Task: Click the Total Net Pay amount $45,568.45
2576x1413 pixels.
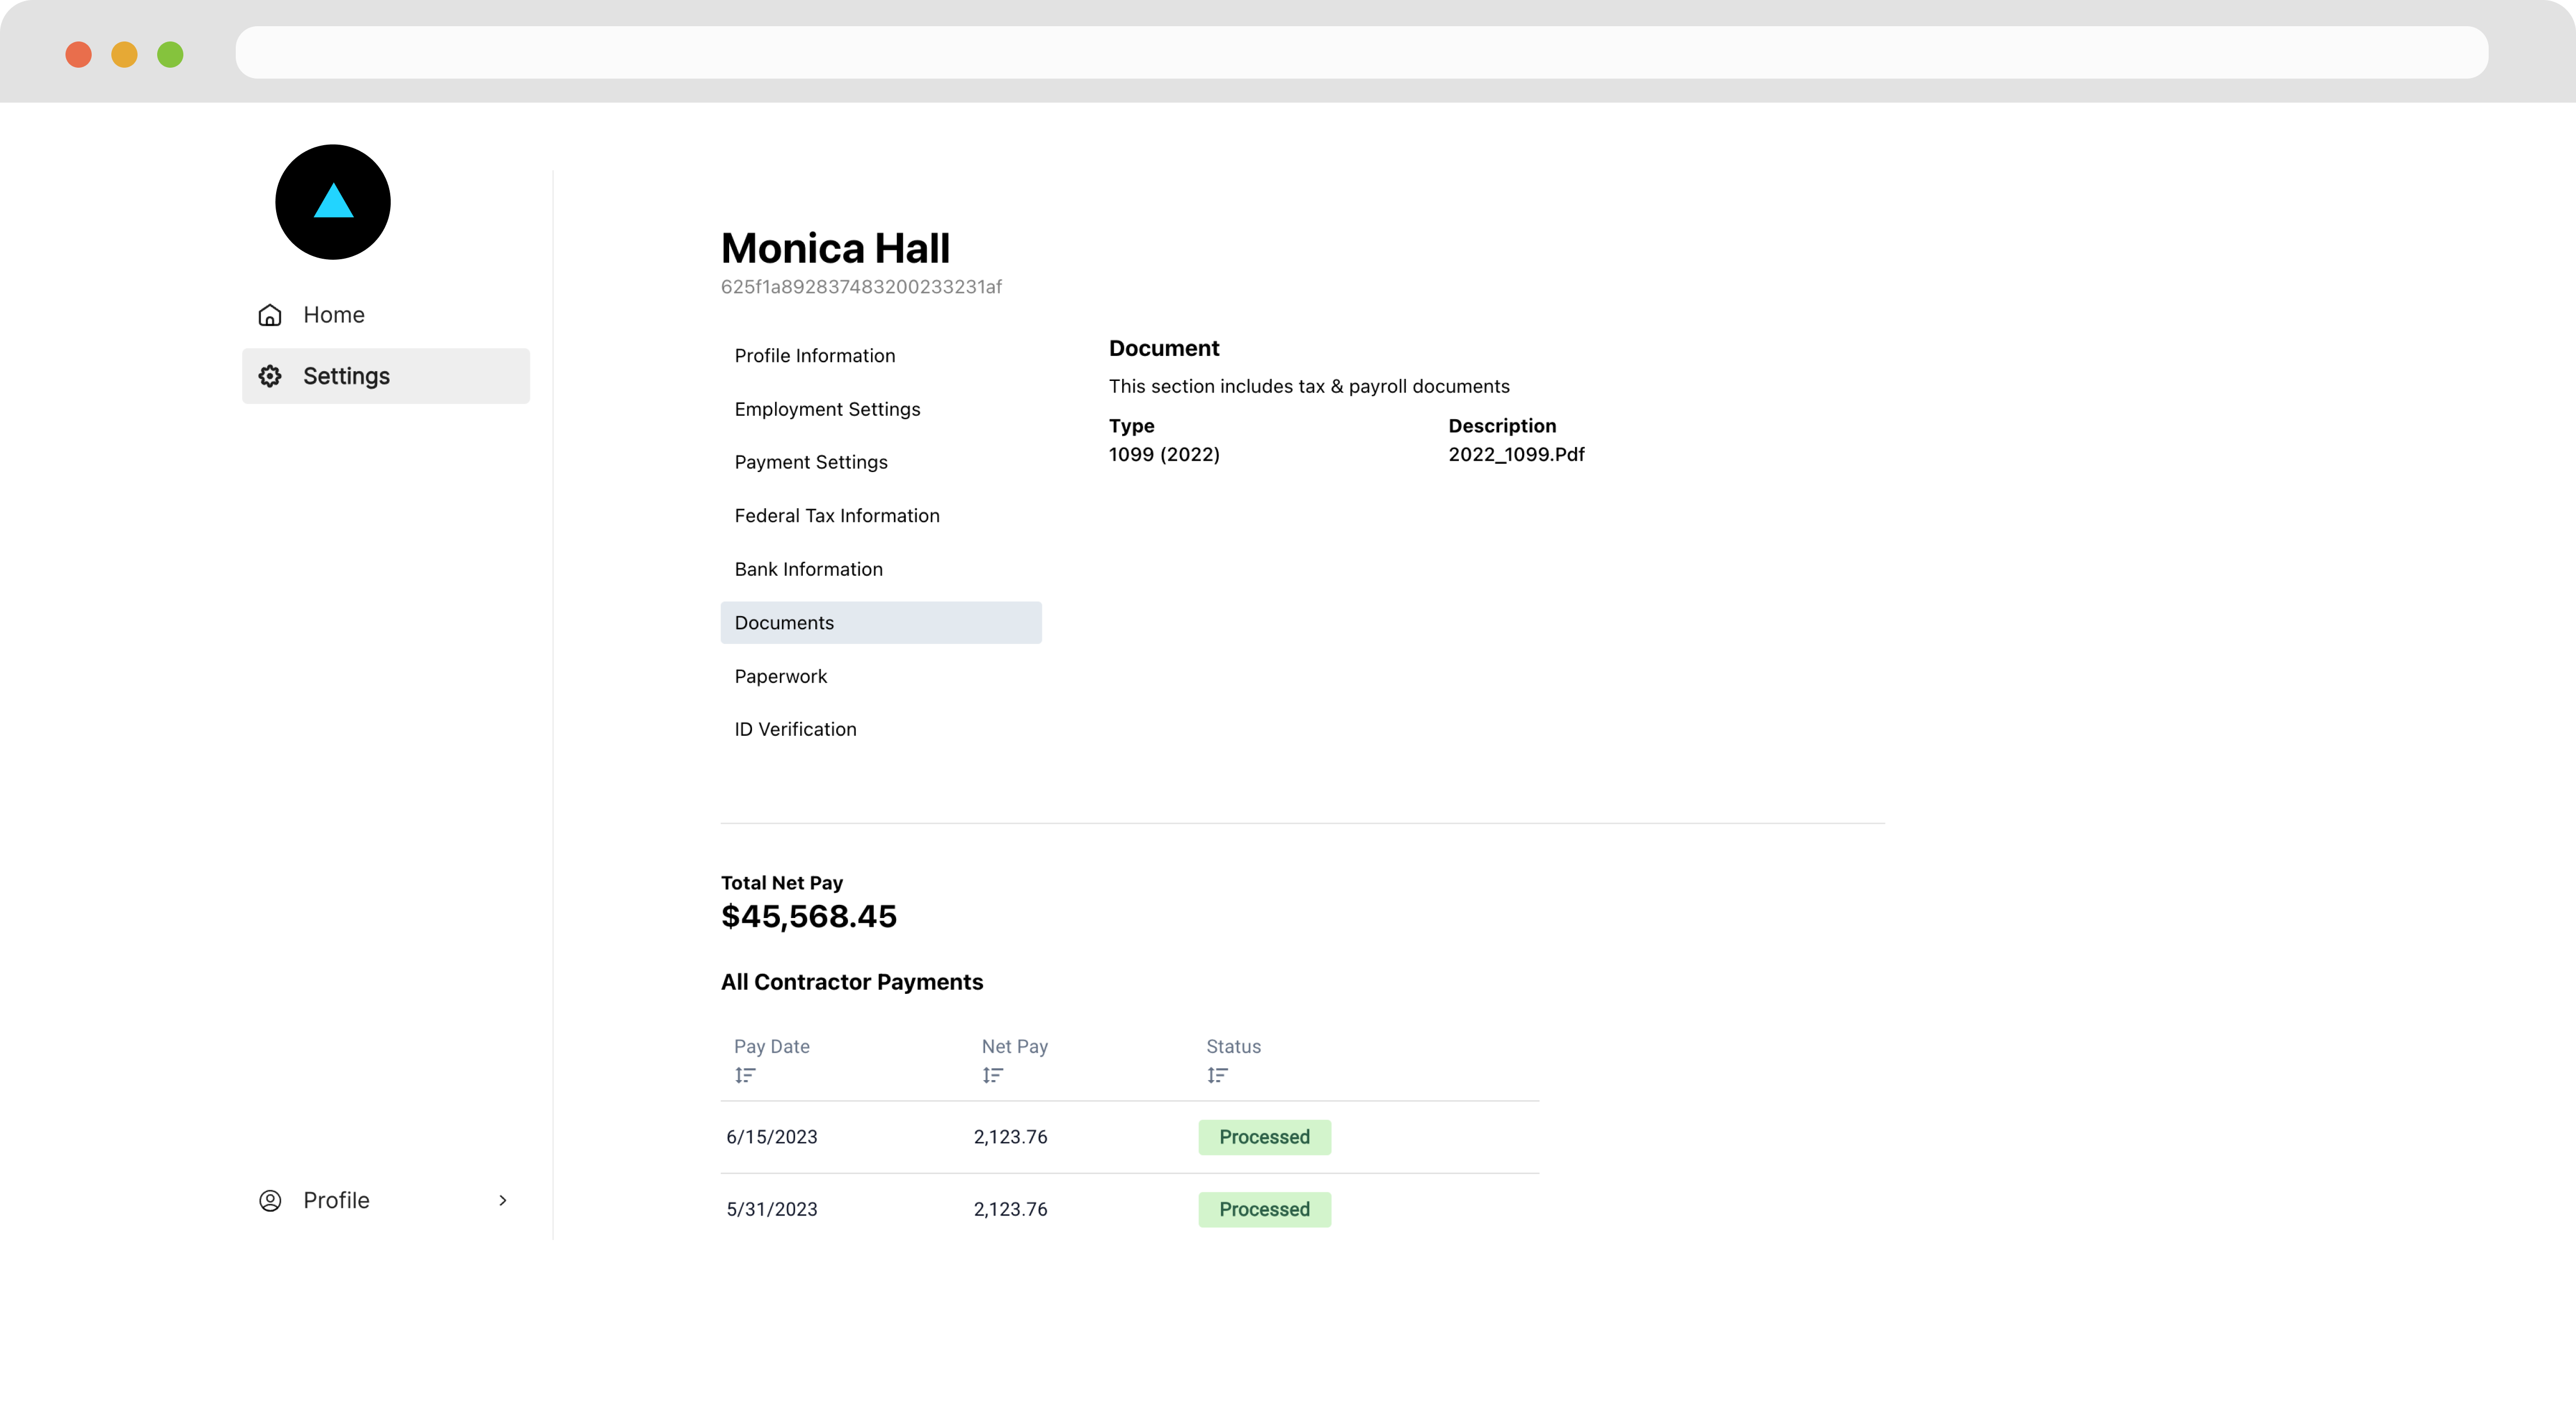Action: click(x=809, y=916)
